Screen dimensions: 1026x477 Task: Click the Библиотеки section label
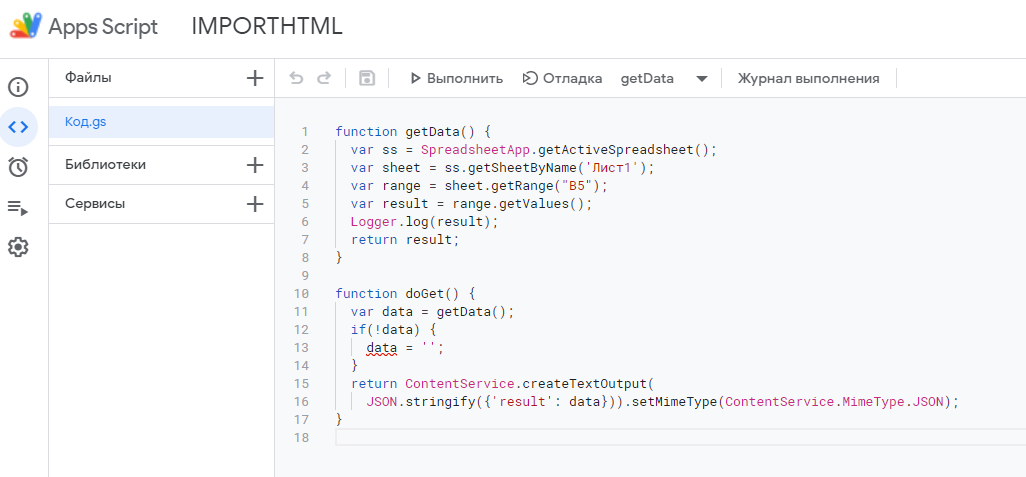click(x=105, y=165)
